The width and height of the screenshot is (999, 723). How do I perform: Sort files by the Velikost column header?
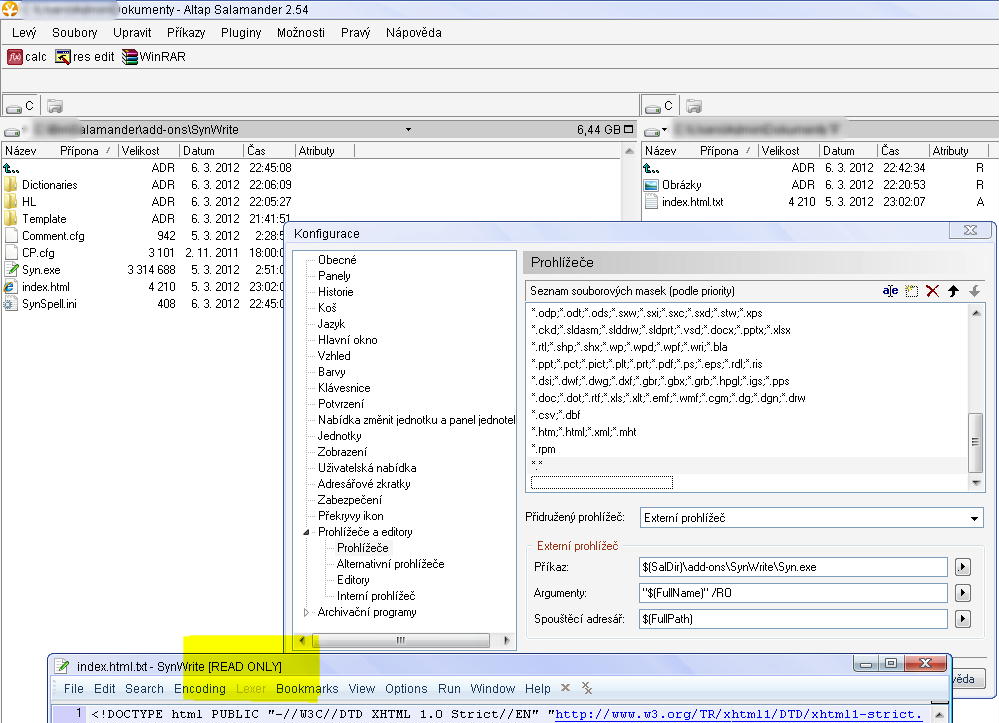pyautogui.click(x=140, y=151)
